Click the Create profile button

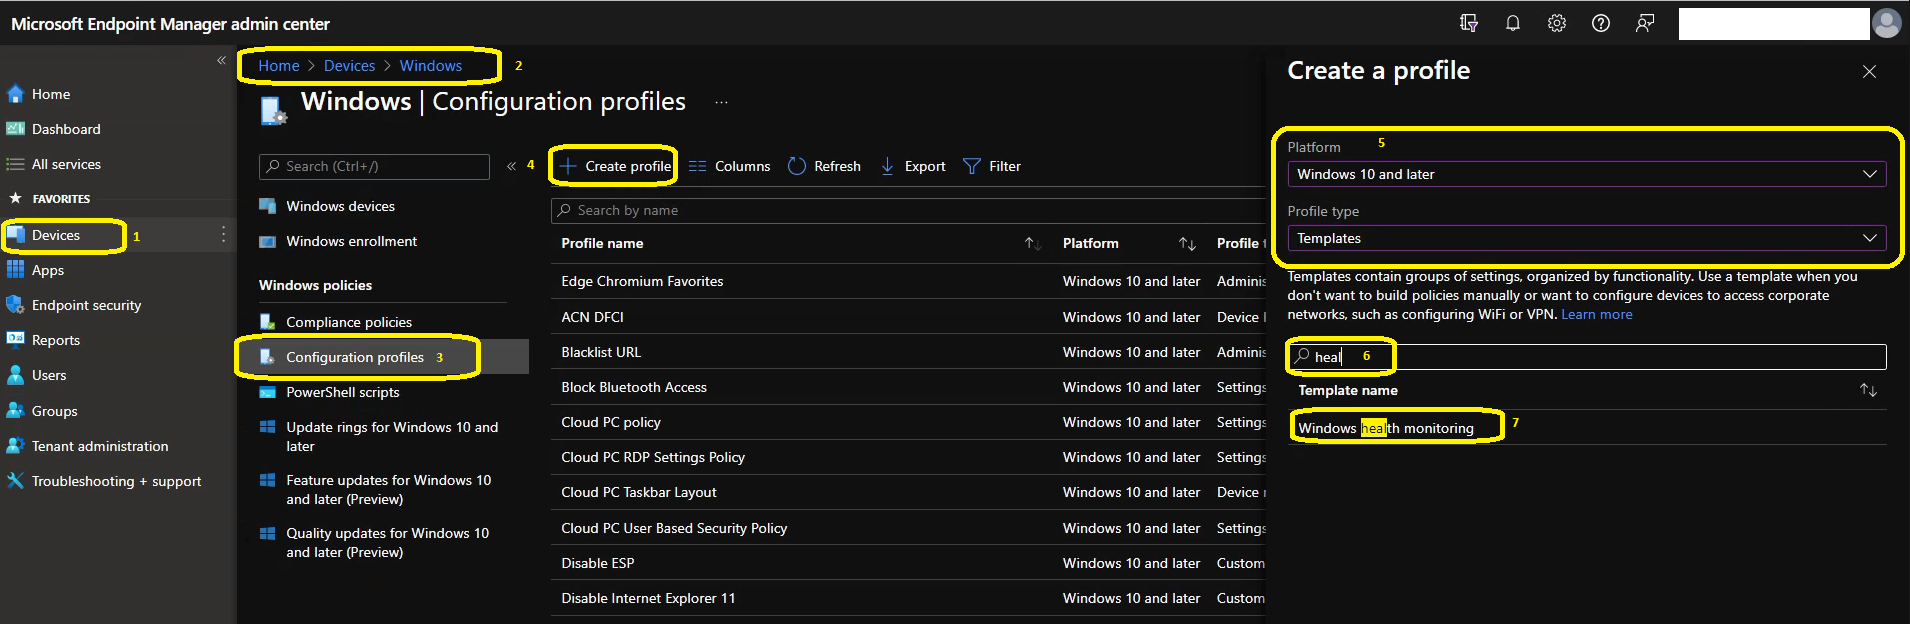[x=614, y=166]
